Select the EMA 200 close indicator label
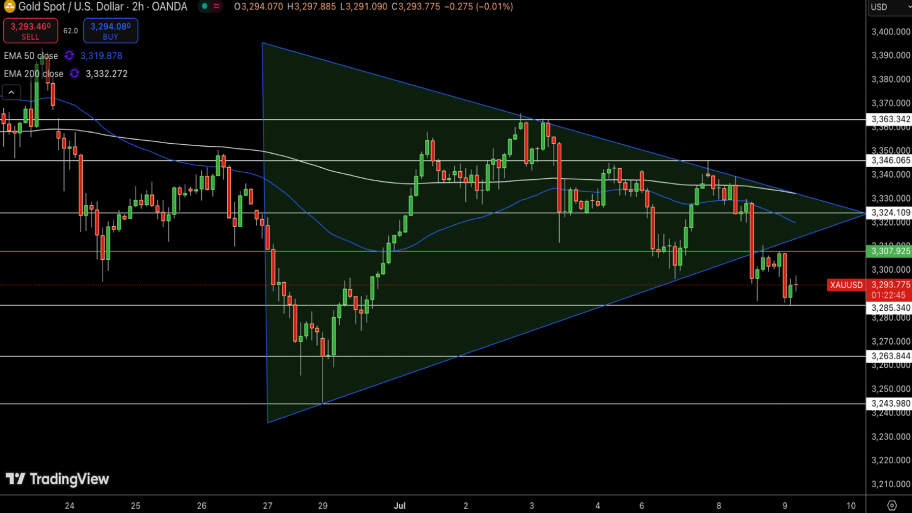Screen dimensions: 912x513 pyautogui.click(x=33, y=74)
